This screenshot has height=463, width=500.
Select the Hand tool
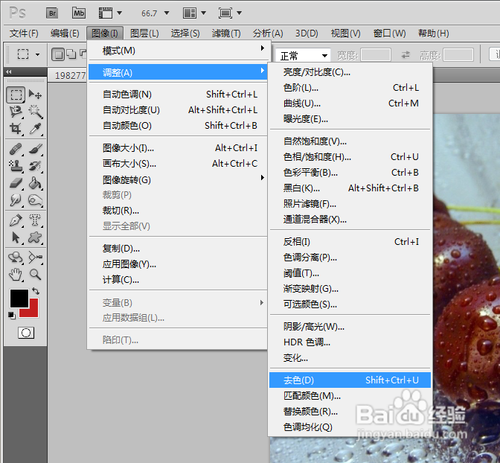tap(15, 275)
